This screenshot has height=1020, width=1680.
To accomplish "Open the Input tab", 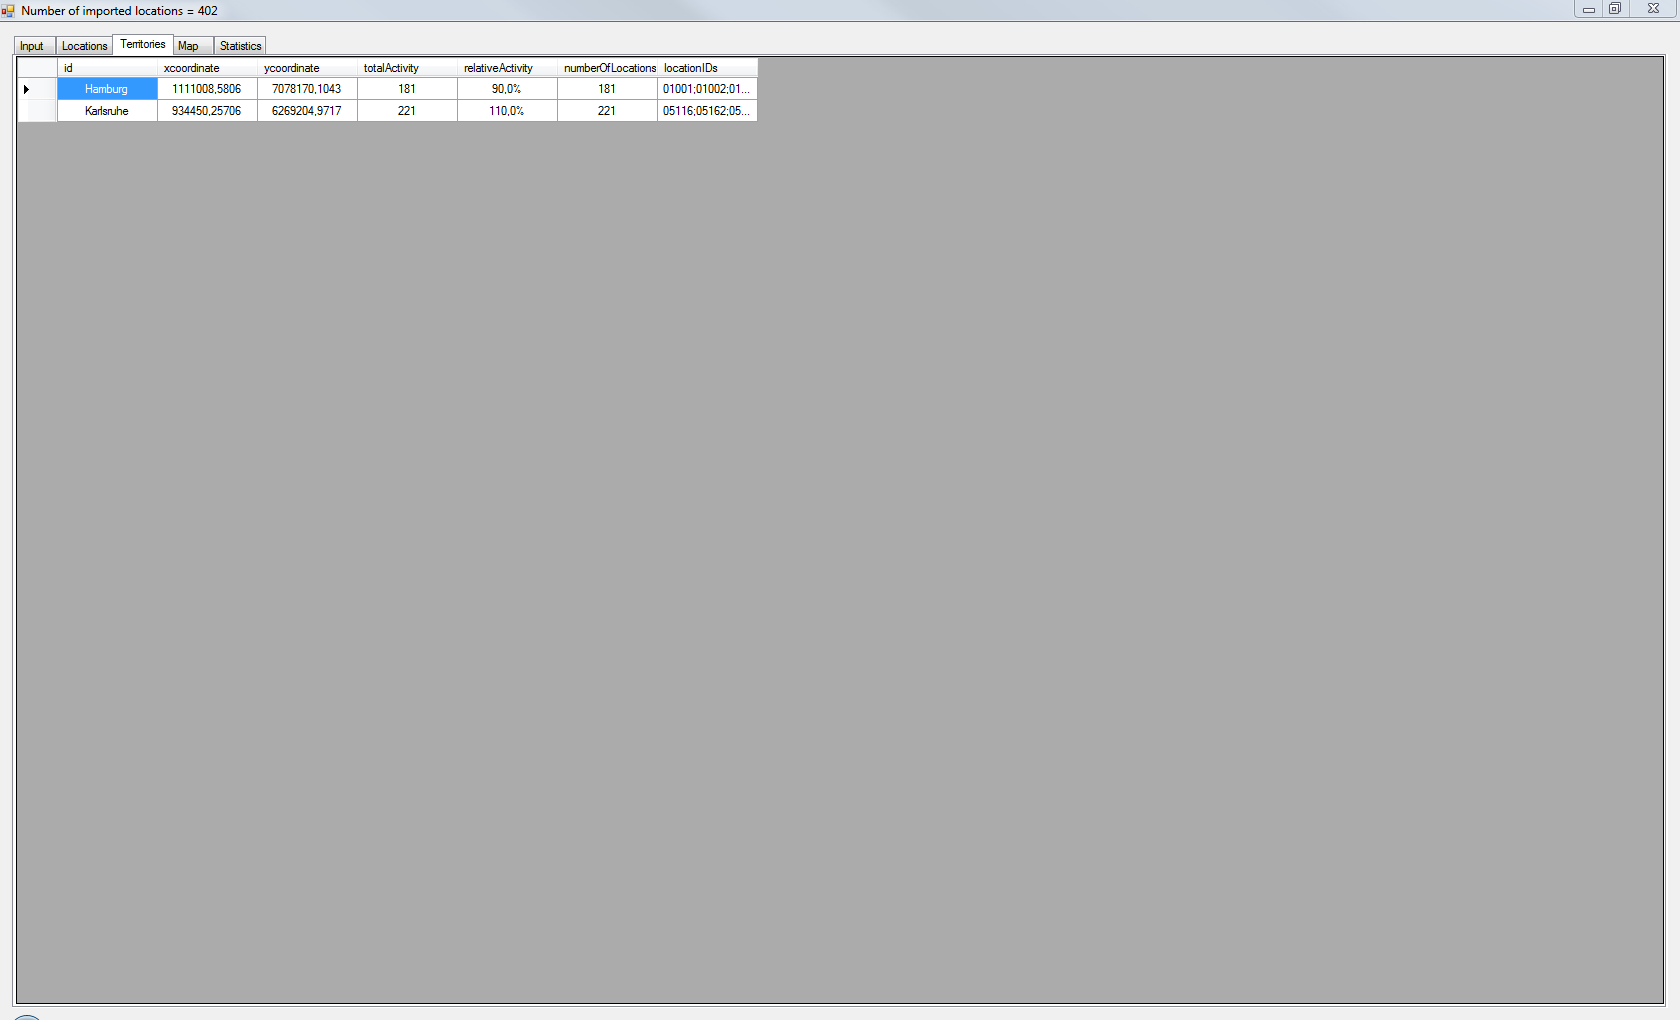I will [32, 46].
